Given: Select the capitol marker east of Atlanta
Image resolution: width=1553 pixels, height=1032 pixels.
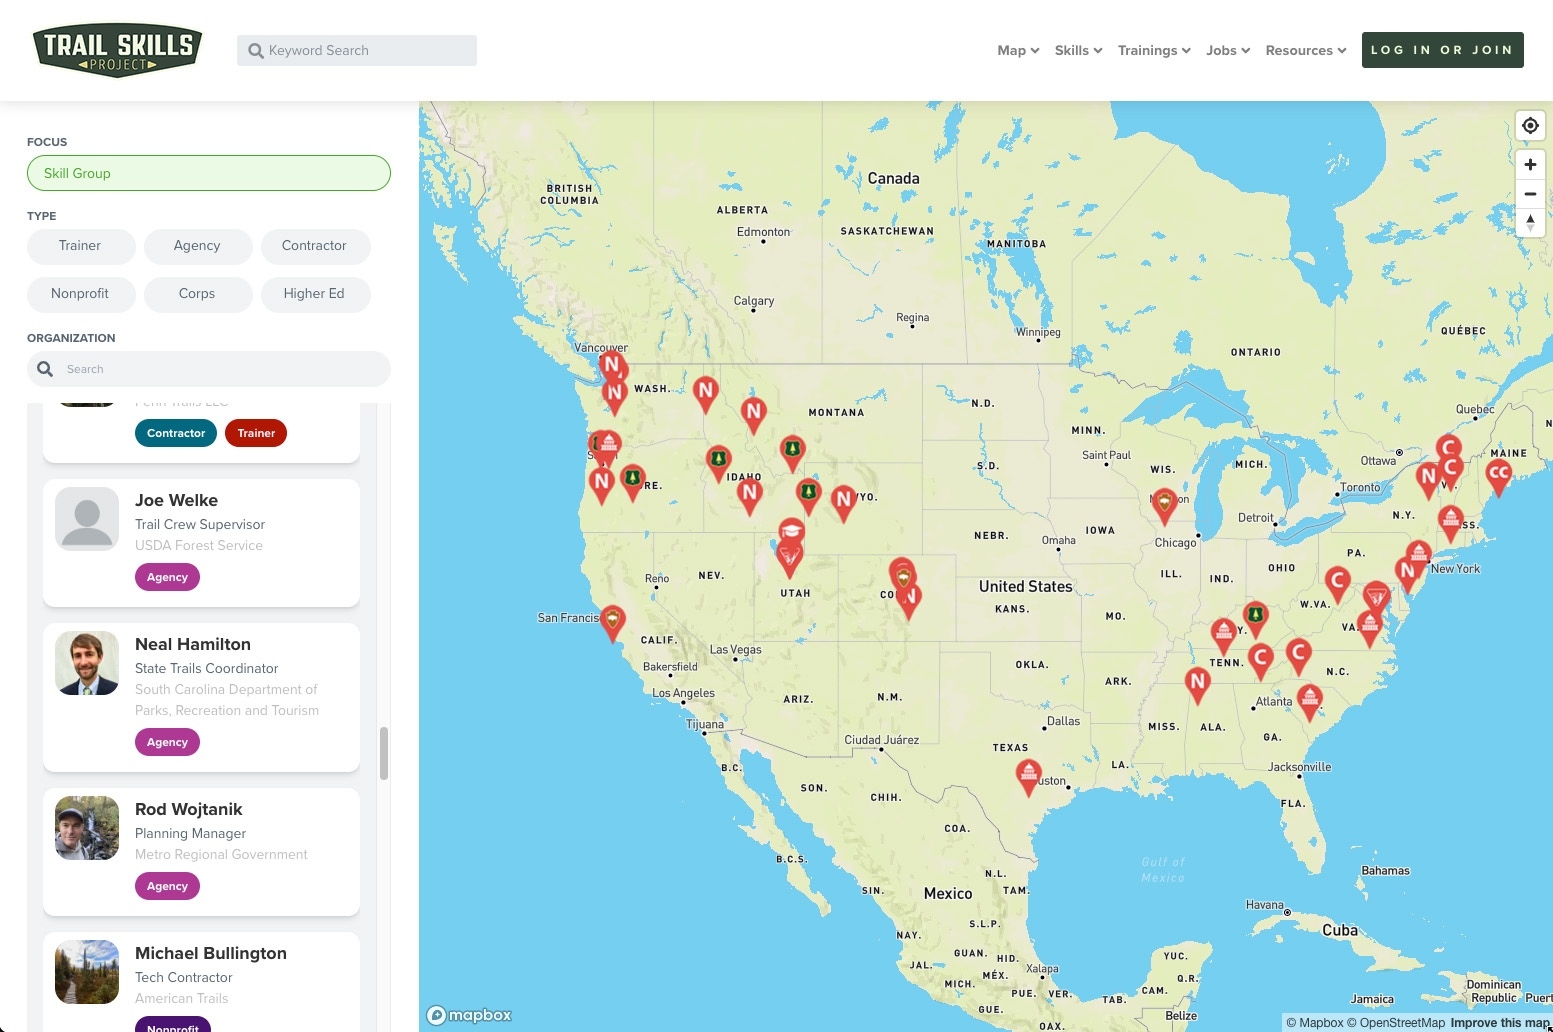Looking at the screenshot, I should click(x=1309, y=701).
